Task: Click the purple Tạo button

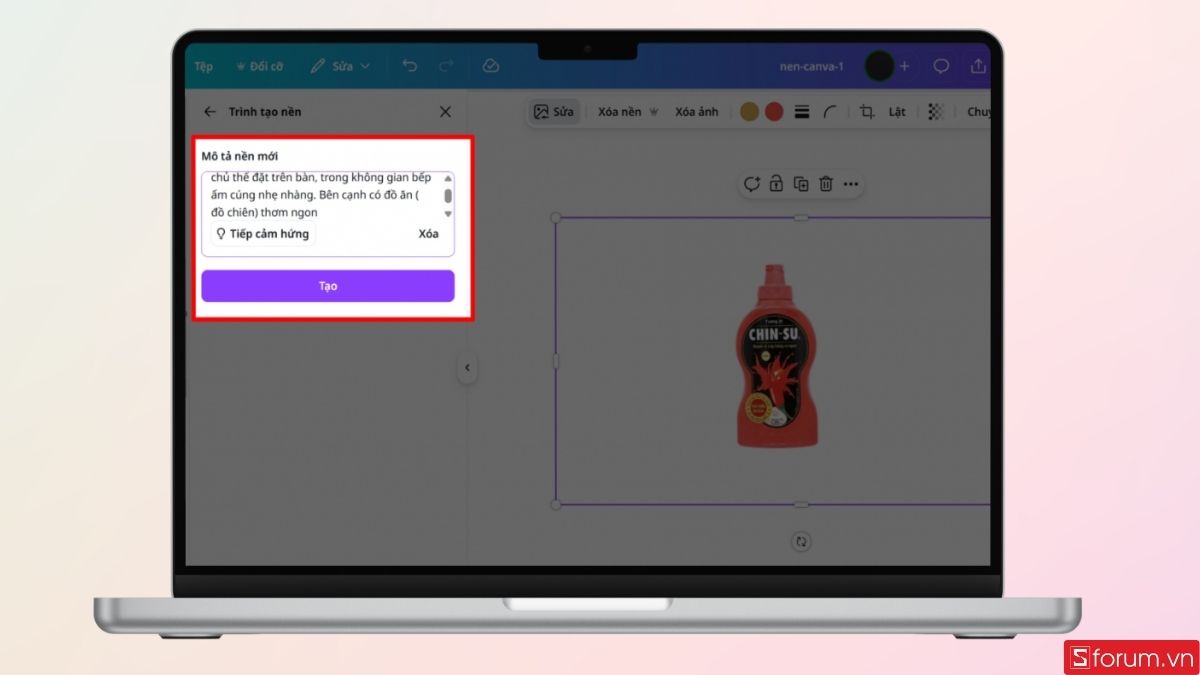Action: pos(328,286)
